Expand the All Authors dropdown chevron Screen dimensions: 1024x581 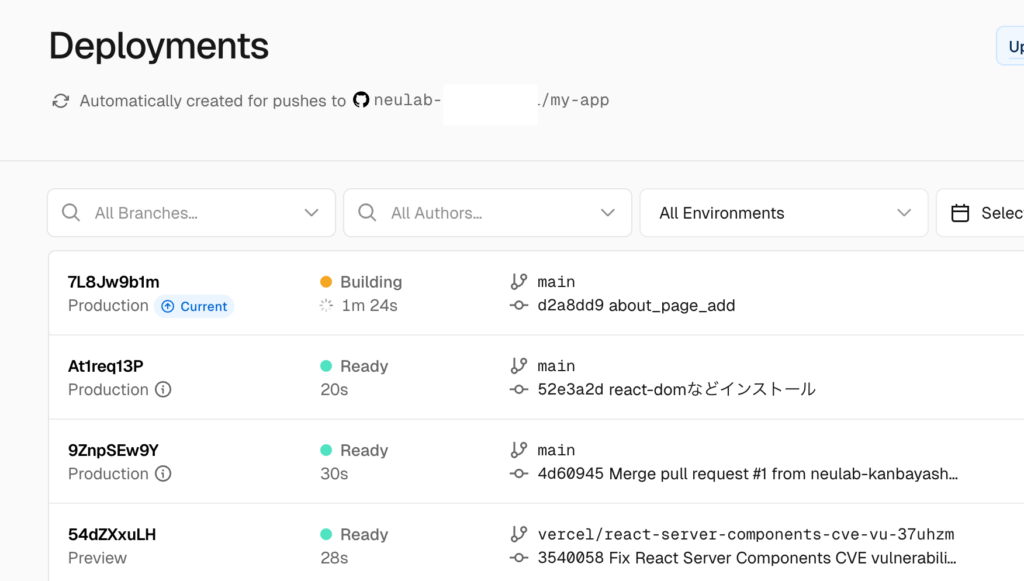point(607,213)
